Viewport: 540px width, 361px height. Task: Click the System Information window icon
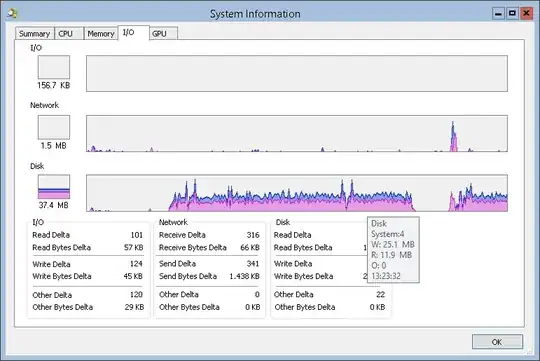click(x=13, y=13)
